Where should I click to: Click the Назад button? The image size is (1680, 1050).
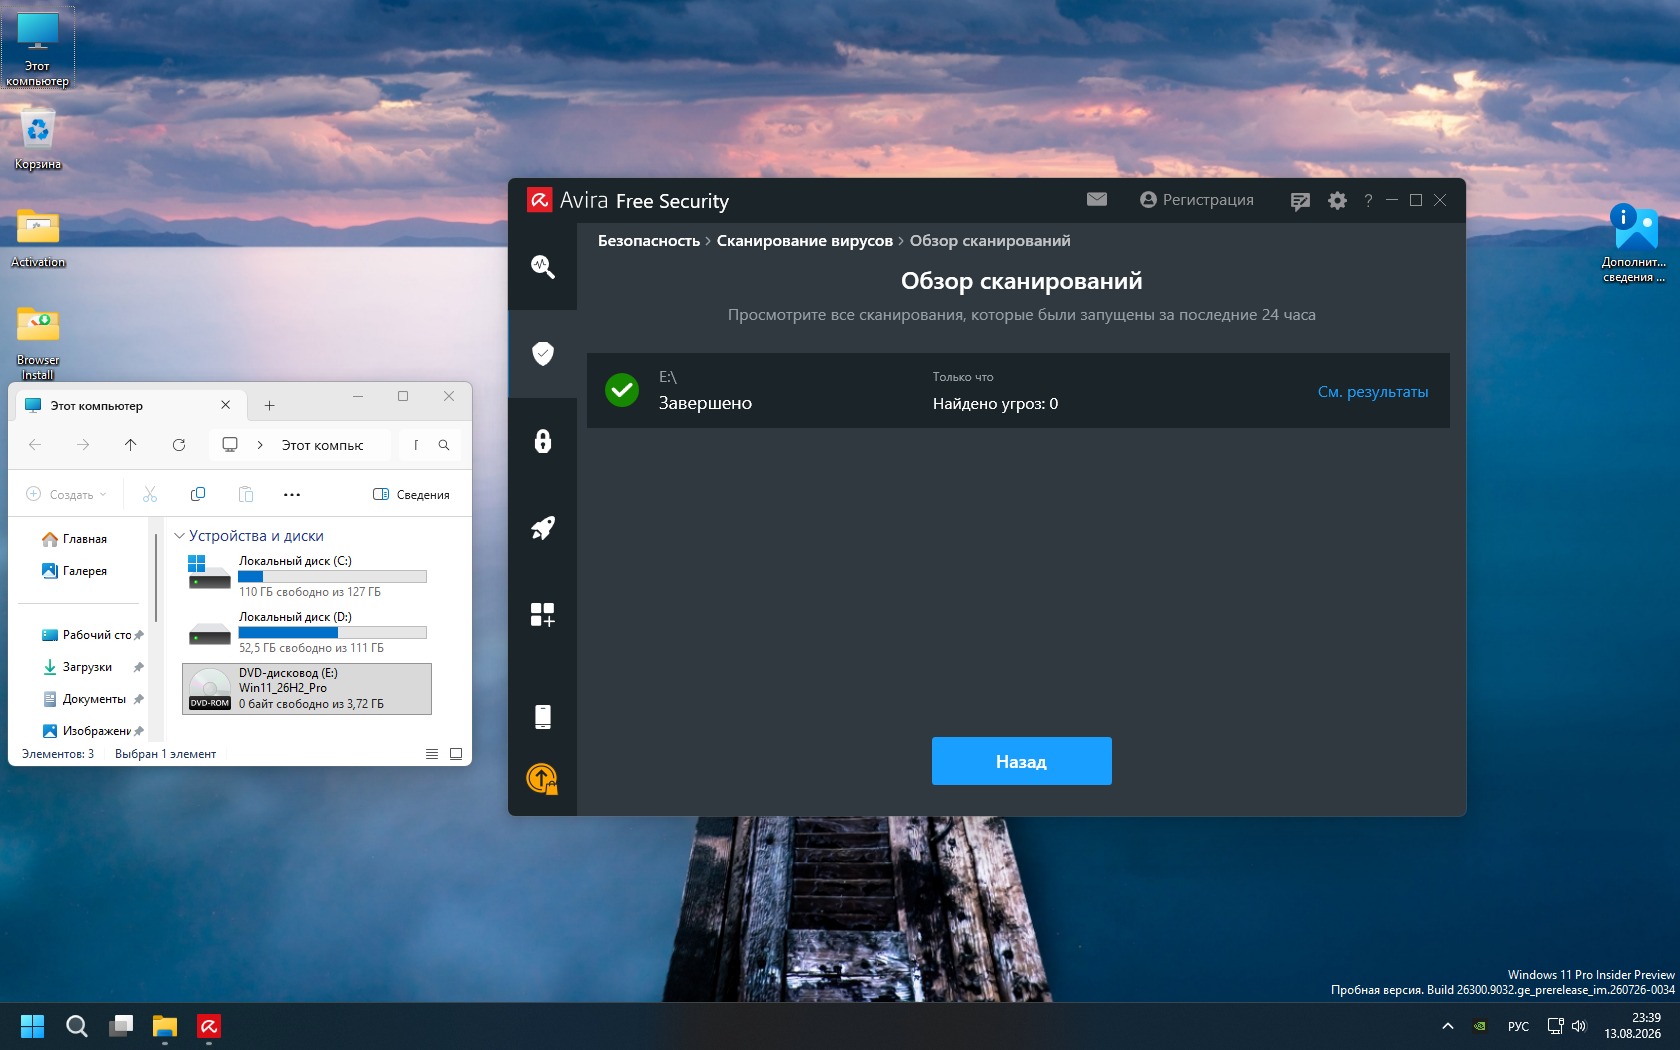(1021, 761)
